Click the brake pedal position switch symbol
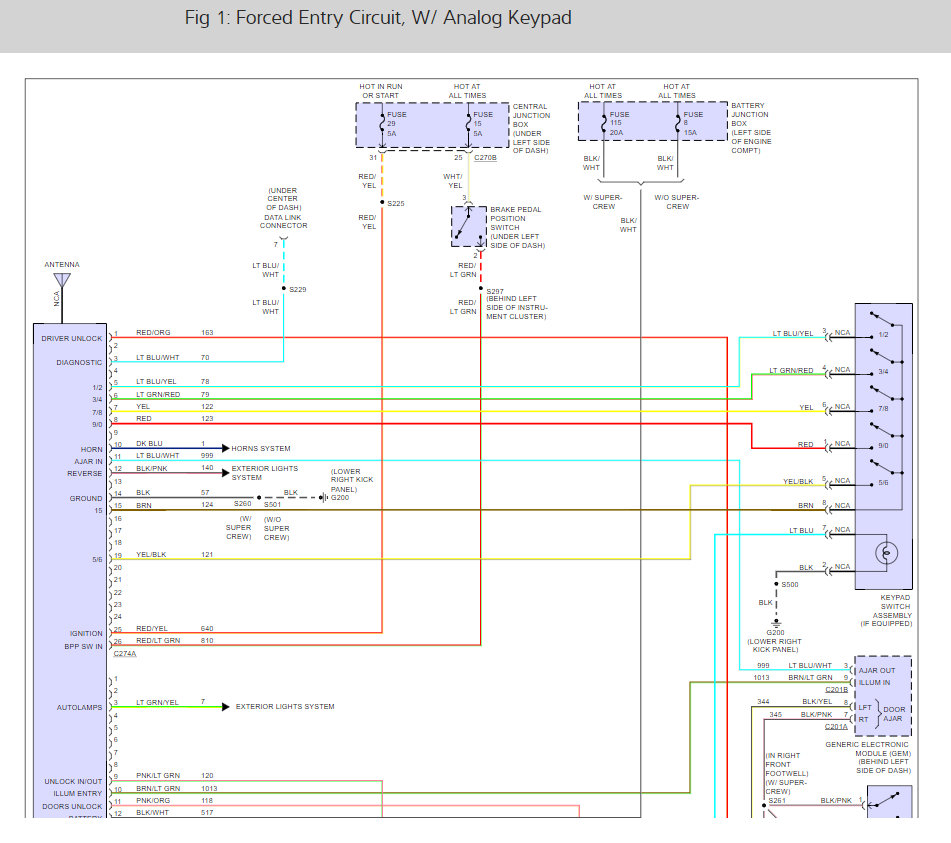The width and height of the screenshot is (951, 843). point(468,226)
